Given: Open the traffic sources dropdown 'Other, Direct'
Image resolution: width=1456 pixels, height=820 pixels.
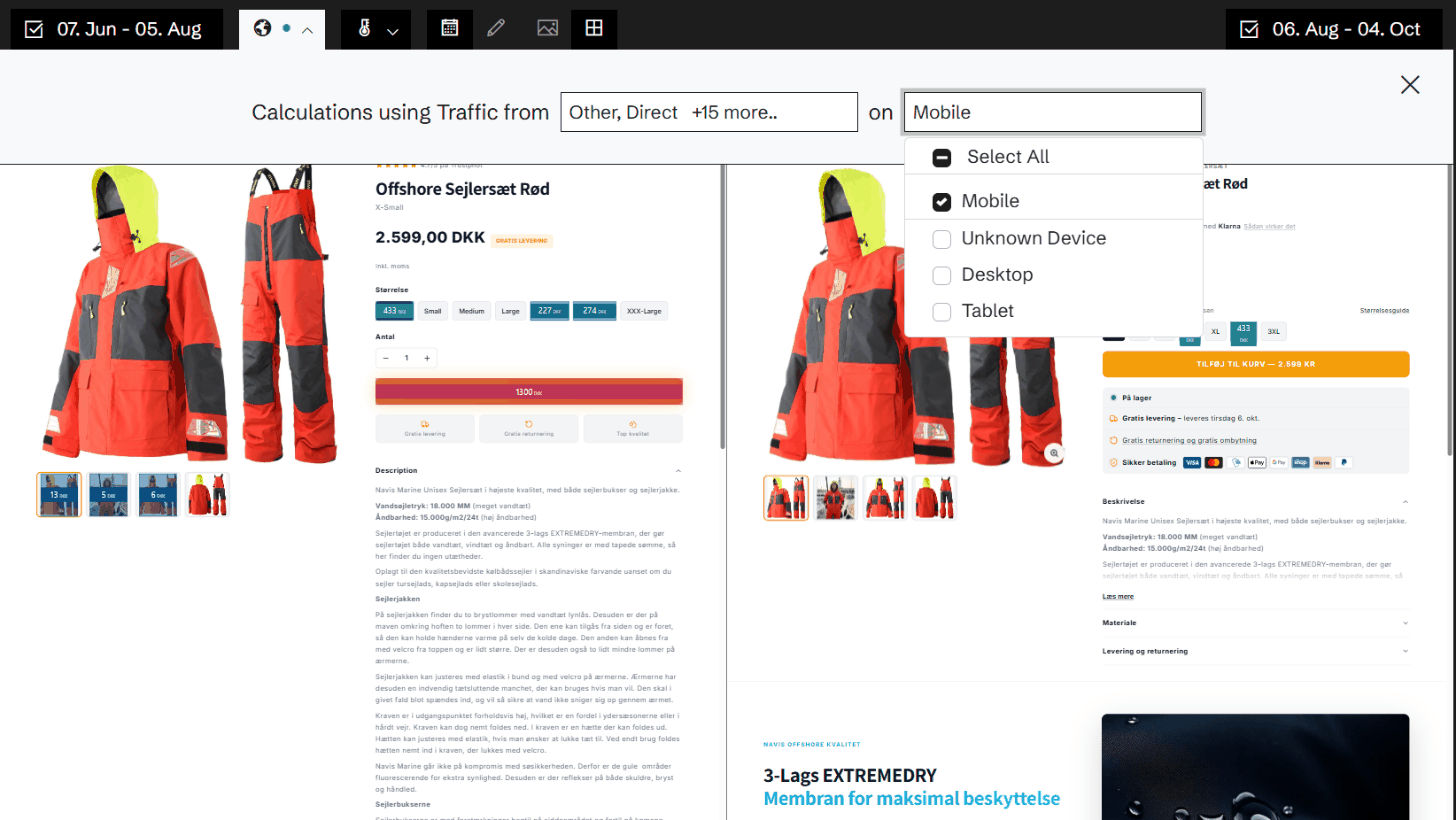Looking at the screenshot, I should 709,112.
